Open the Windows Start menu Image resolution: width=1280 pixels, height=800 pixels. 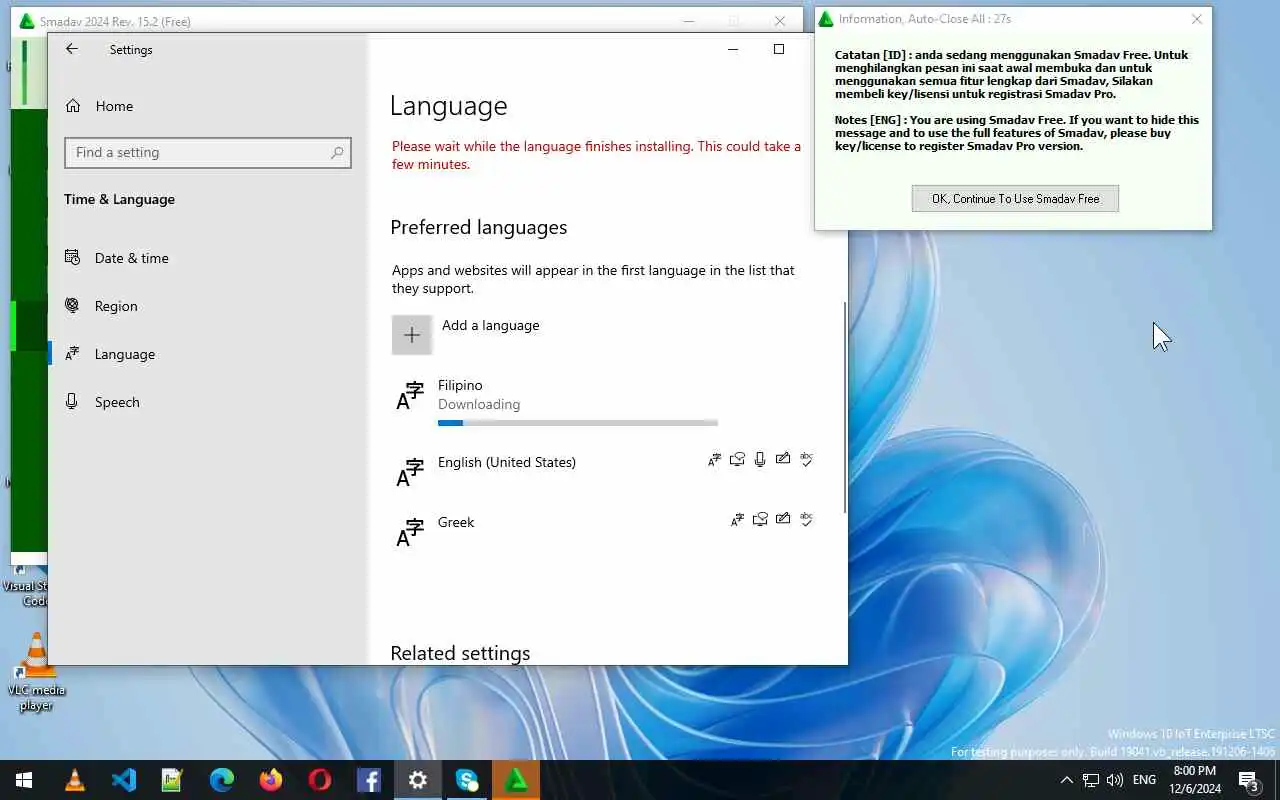point(24,780)
